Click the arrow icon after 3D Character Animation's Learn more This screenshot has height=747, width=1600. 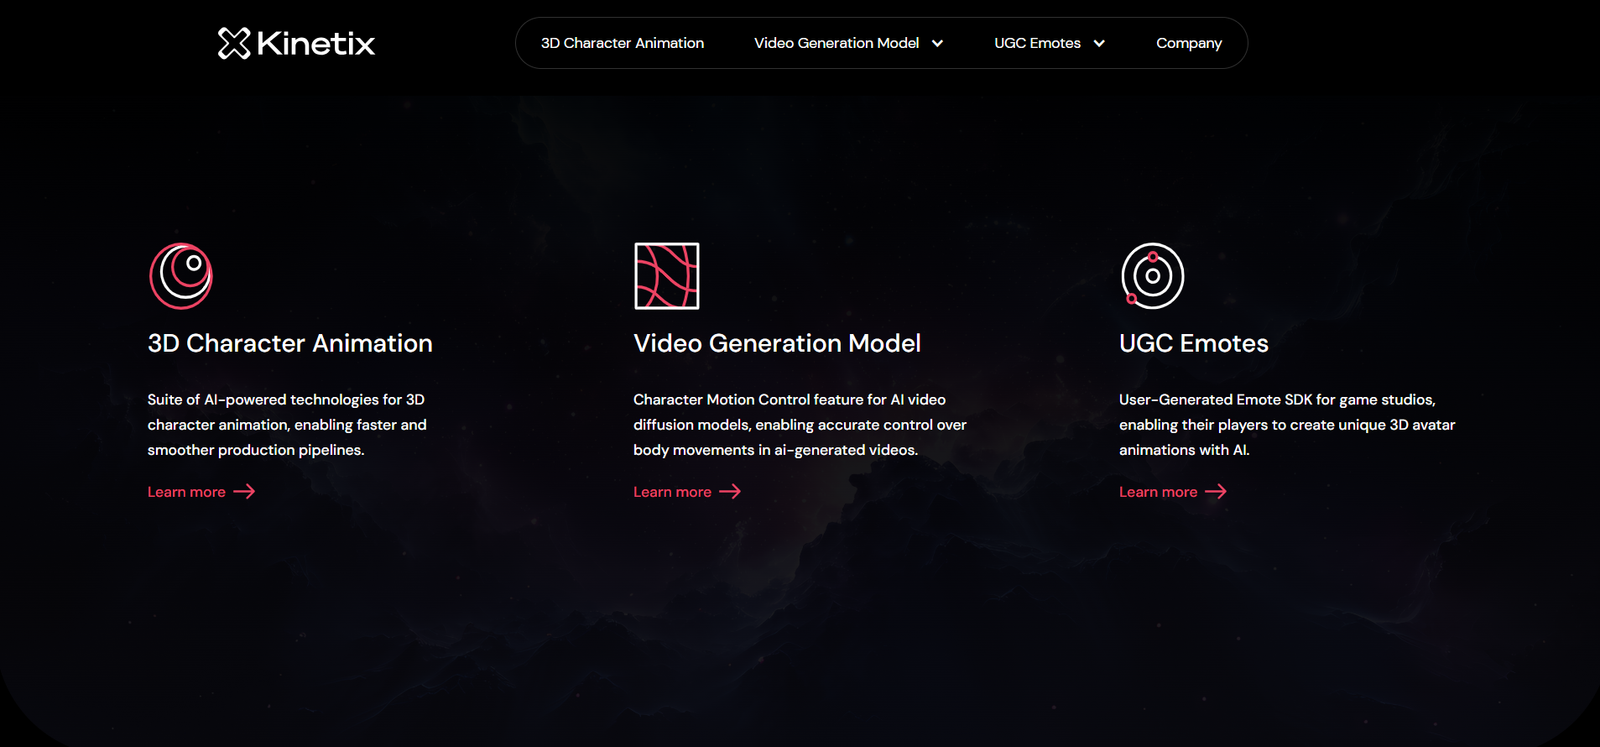[x=244, y=492]
